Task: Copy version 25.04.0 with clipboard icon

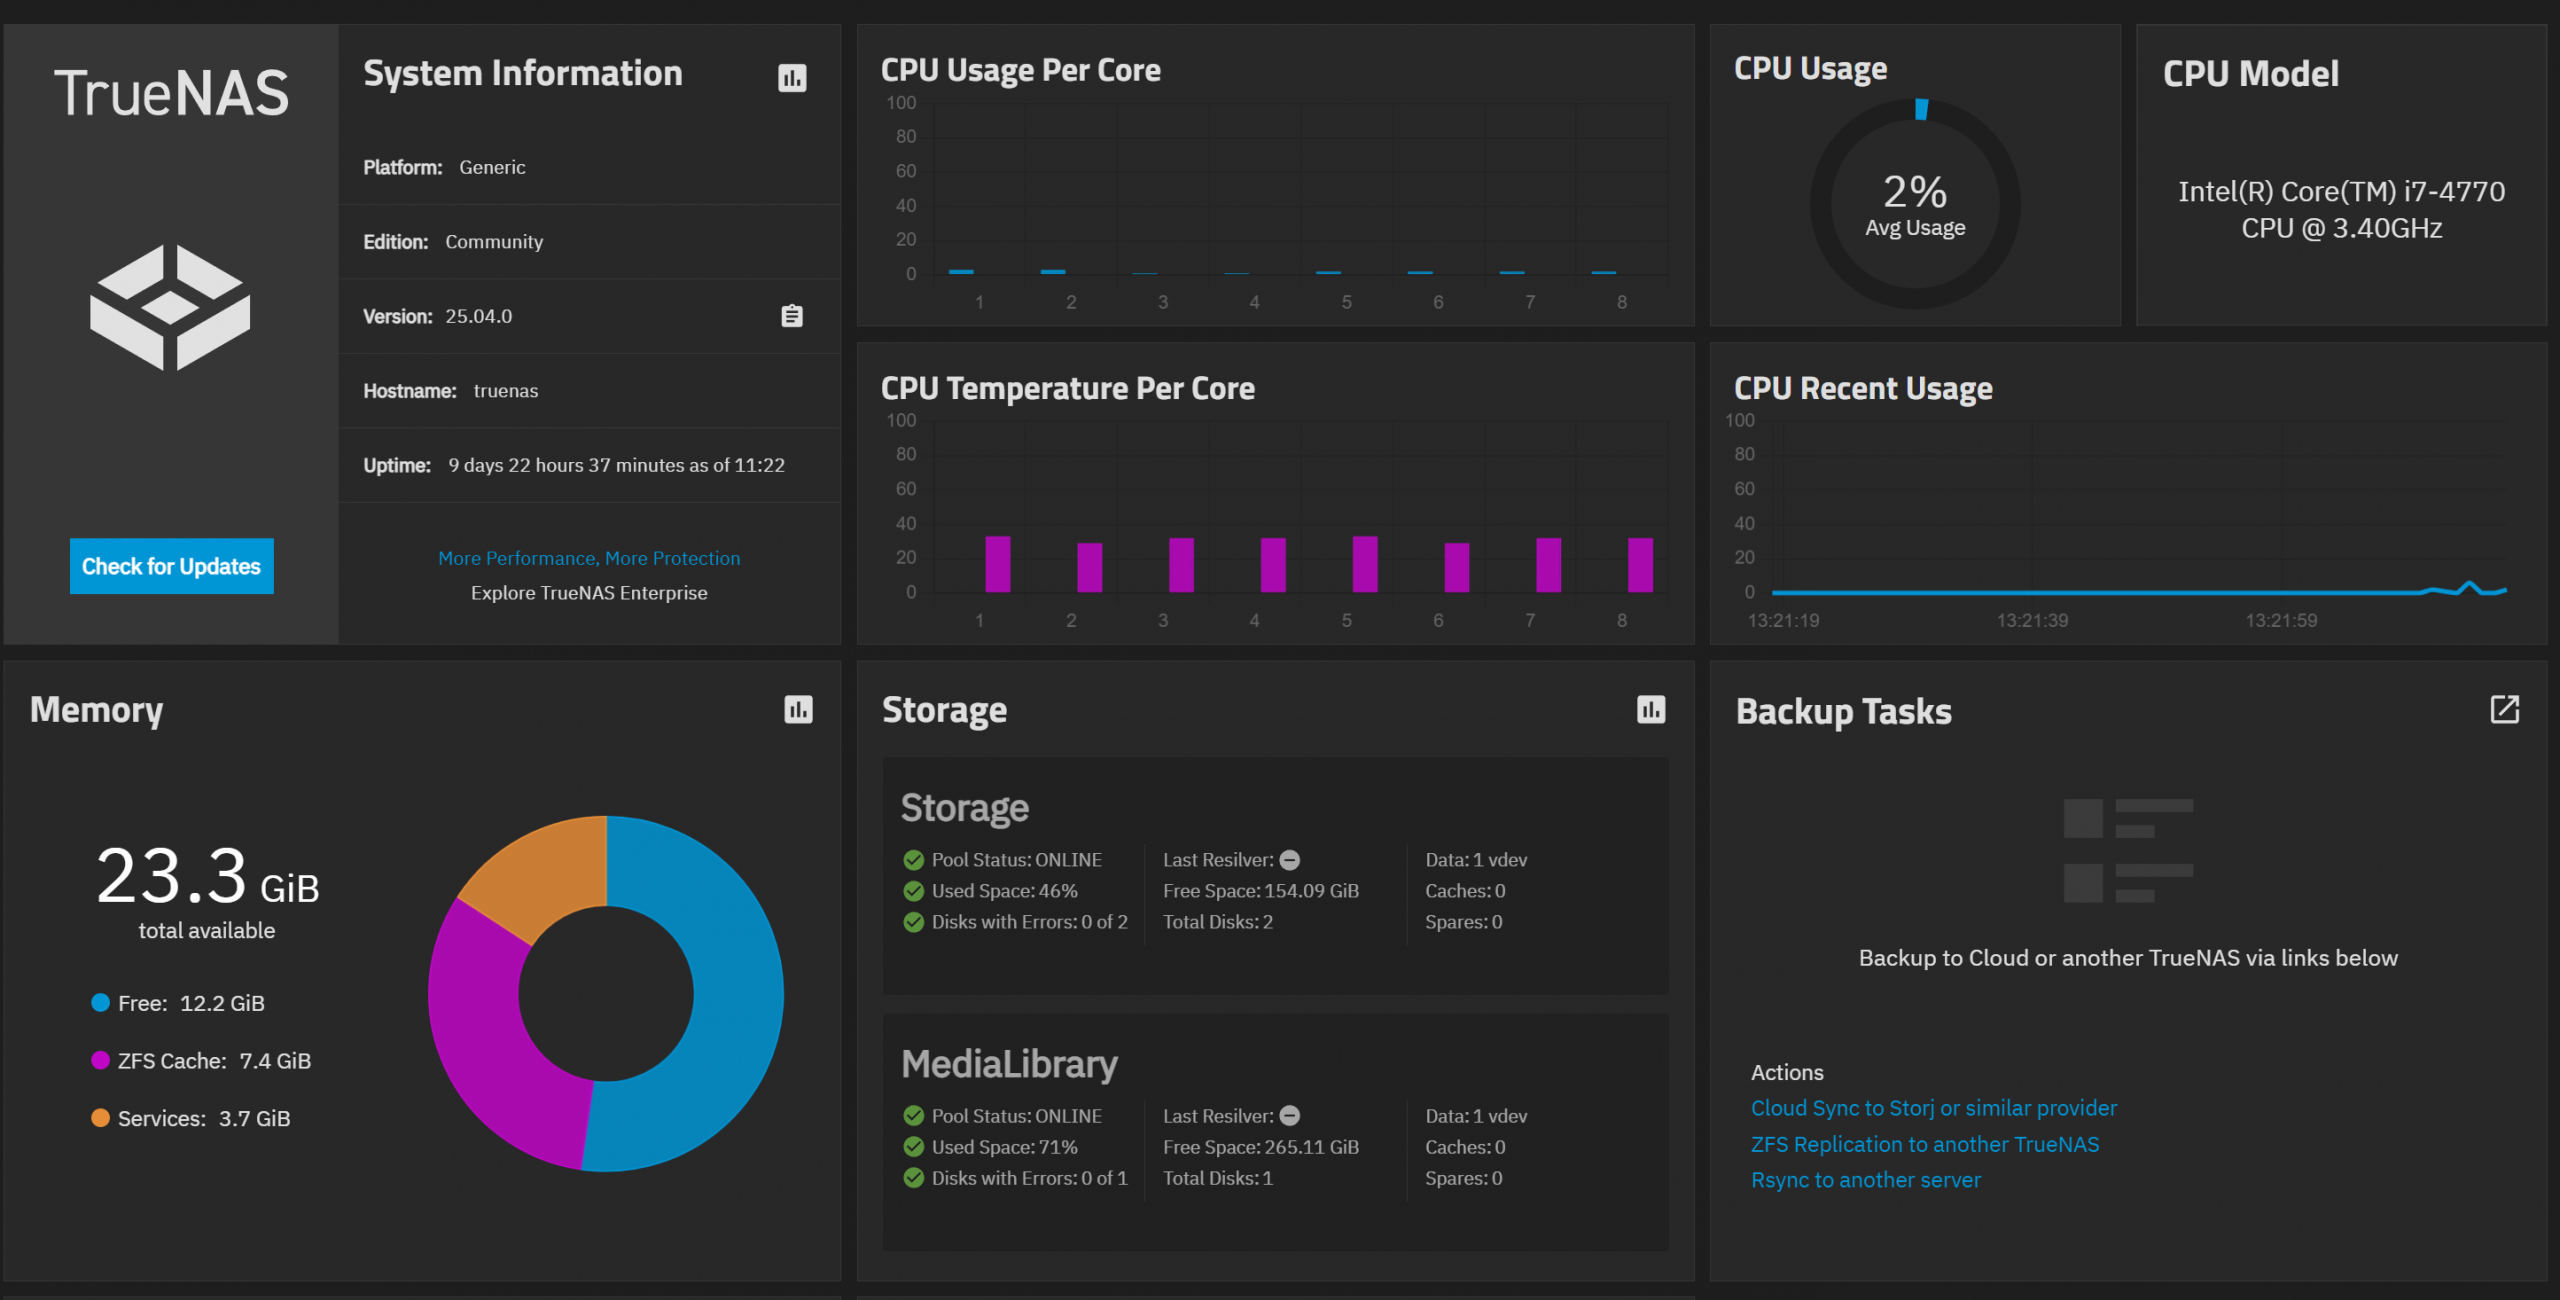Action: click(x=792, y=316)
